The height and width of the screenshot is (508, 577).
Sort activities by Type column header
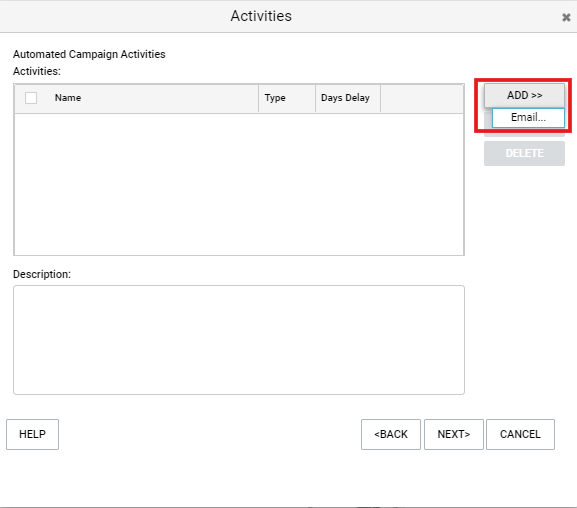click(275, 98)
